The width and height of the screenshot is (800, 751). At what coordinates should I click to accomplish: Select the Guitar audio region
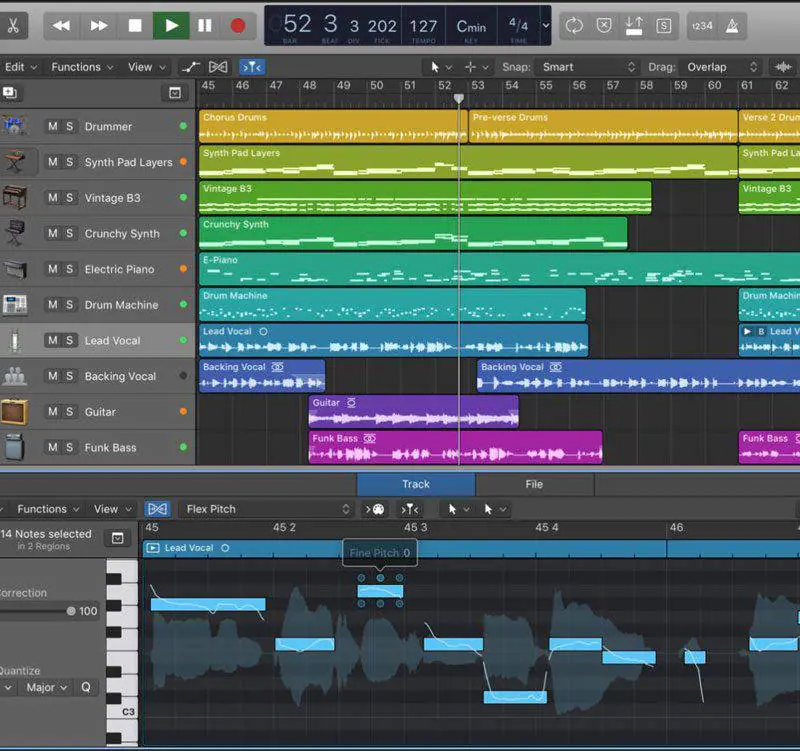[x=413, y=412]
